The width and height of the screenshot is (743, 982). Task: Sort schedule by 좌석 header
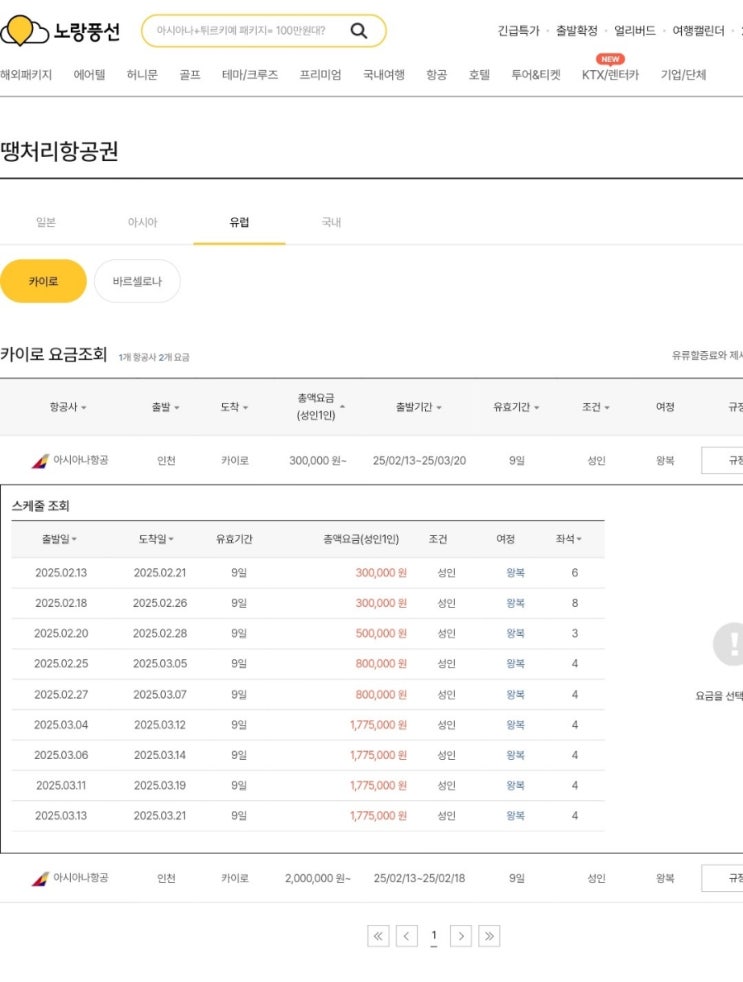[568, 539]
